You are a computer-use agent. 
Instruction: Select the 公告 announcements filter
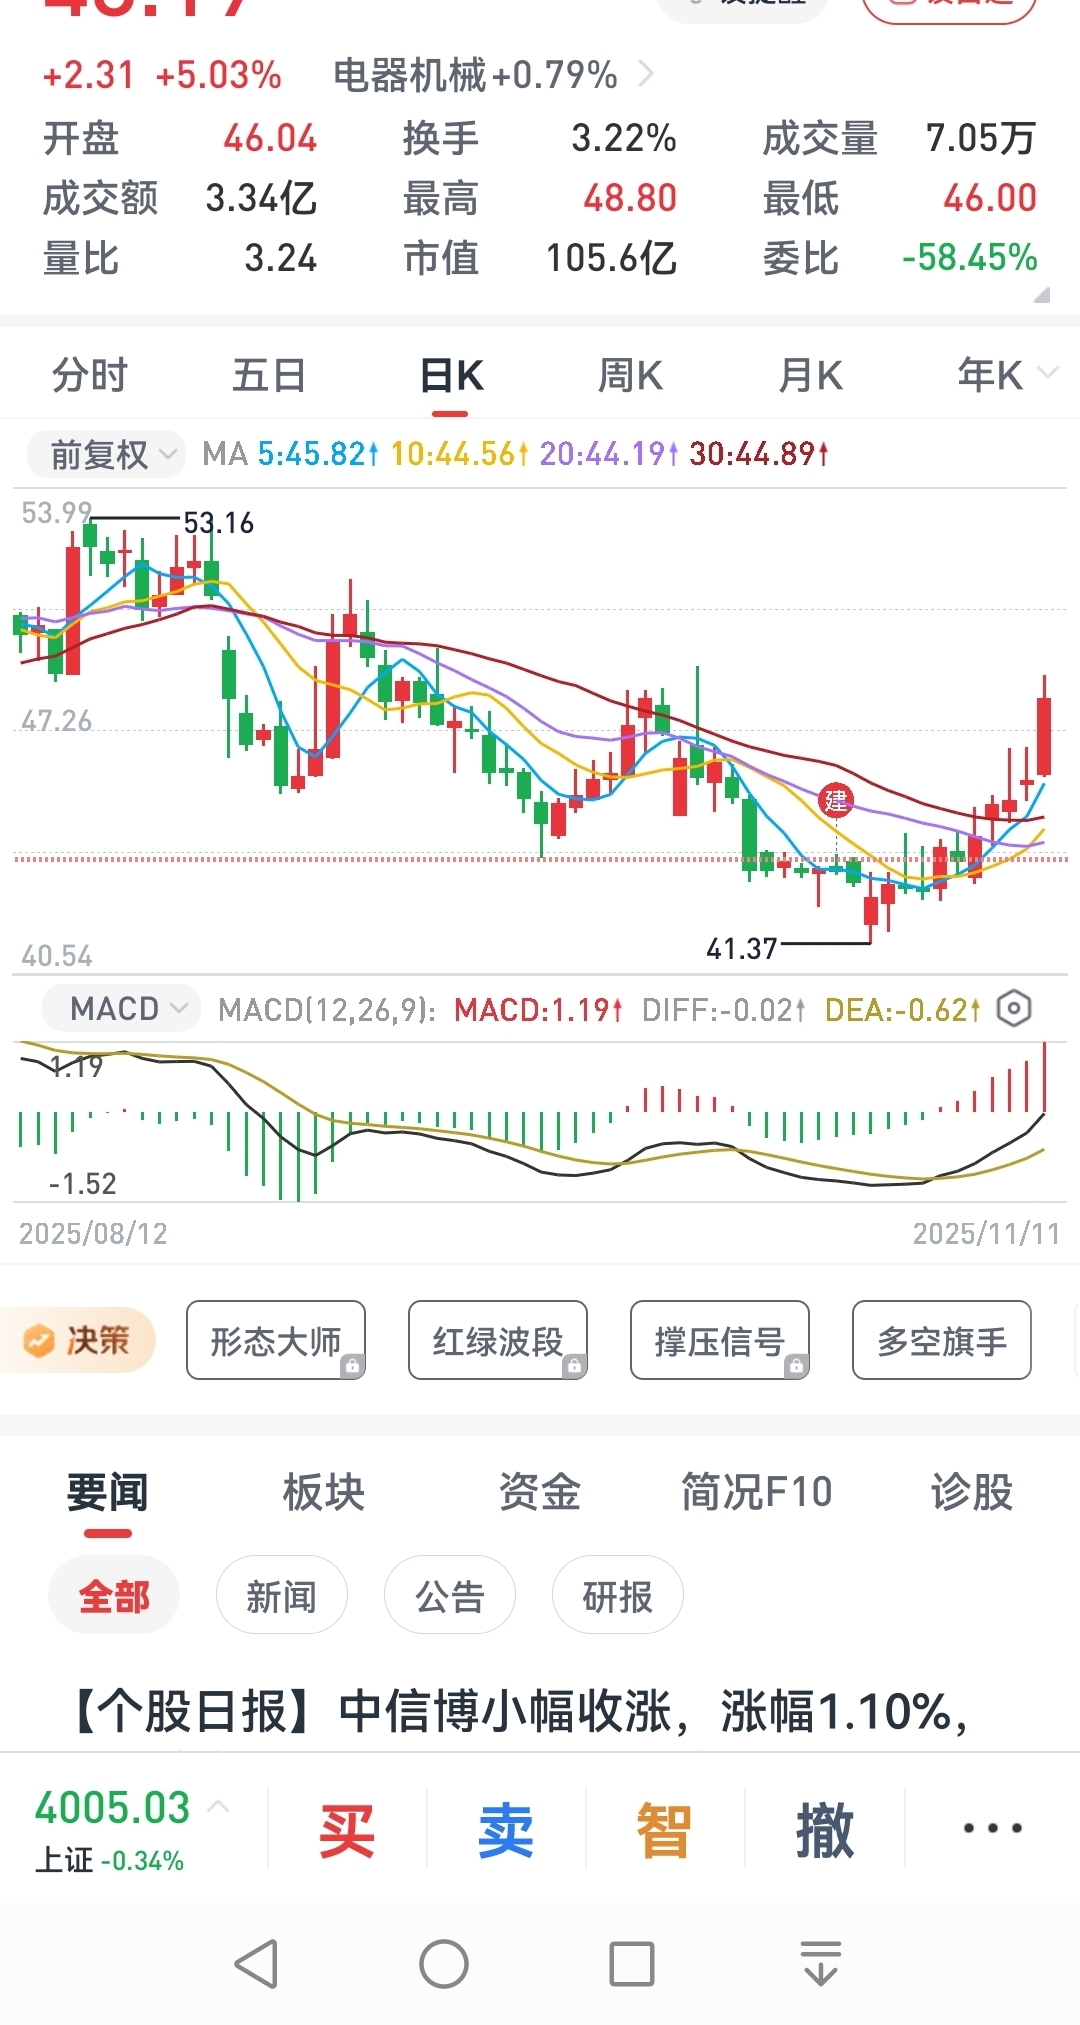pyautogui.click(x=450, y=1596)
